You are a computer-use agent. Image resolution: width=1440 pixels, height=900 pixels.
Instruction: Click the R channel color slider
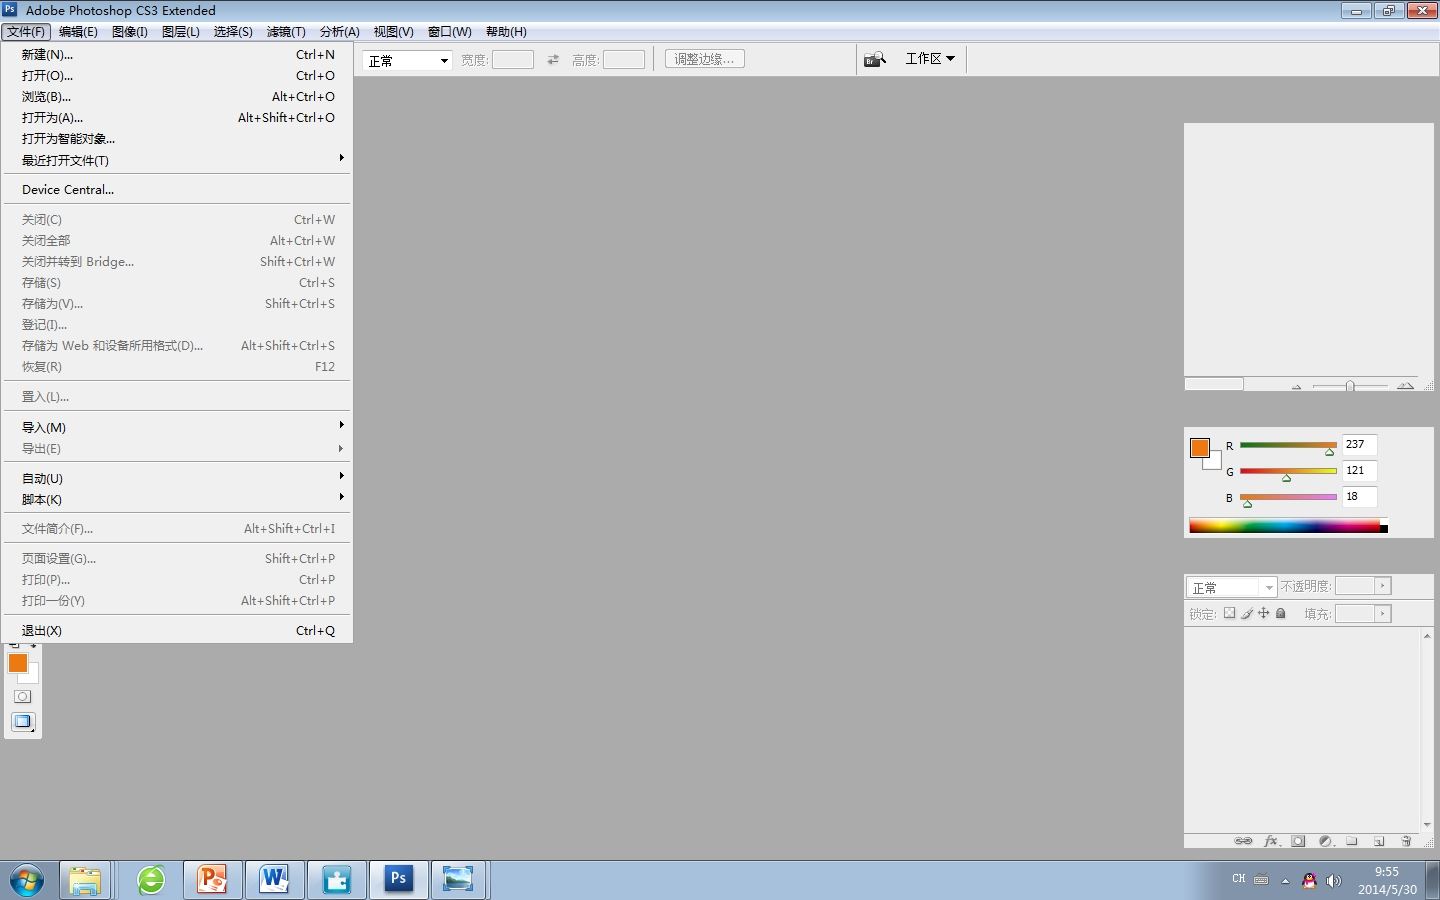(x=1288, y=445)
